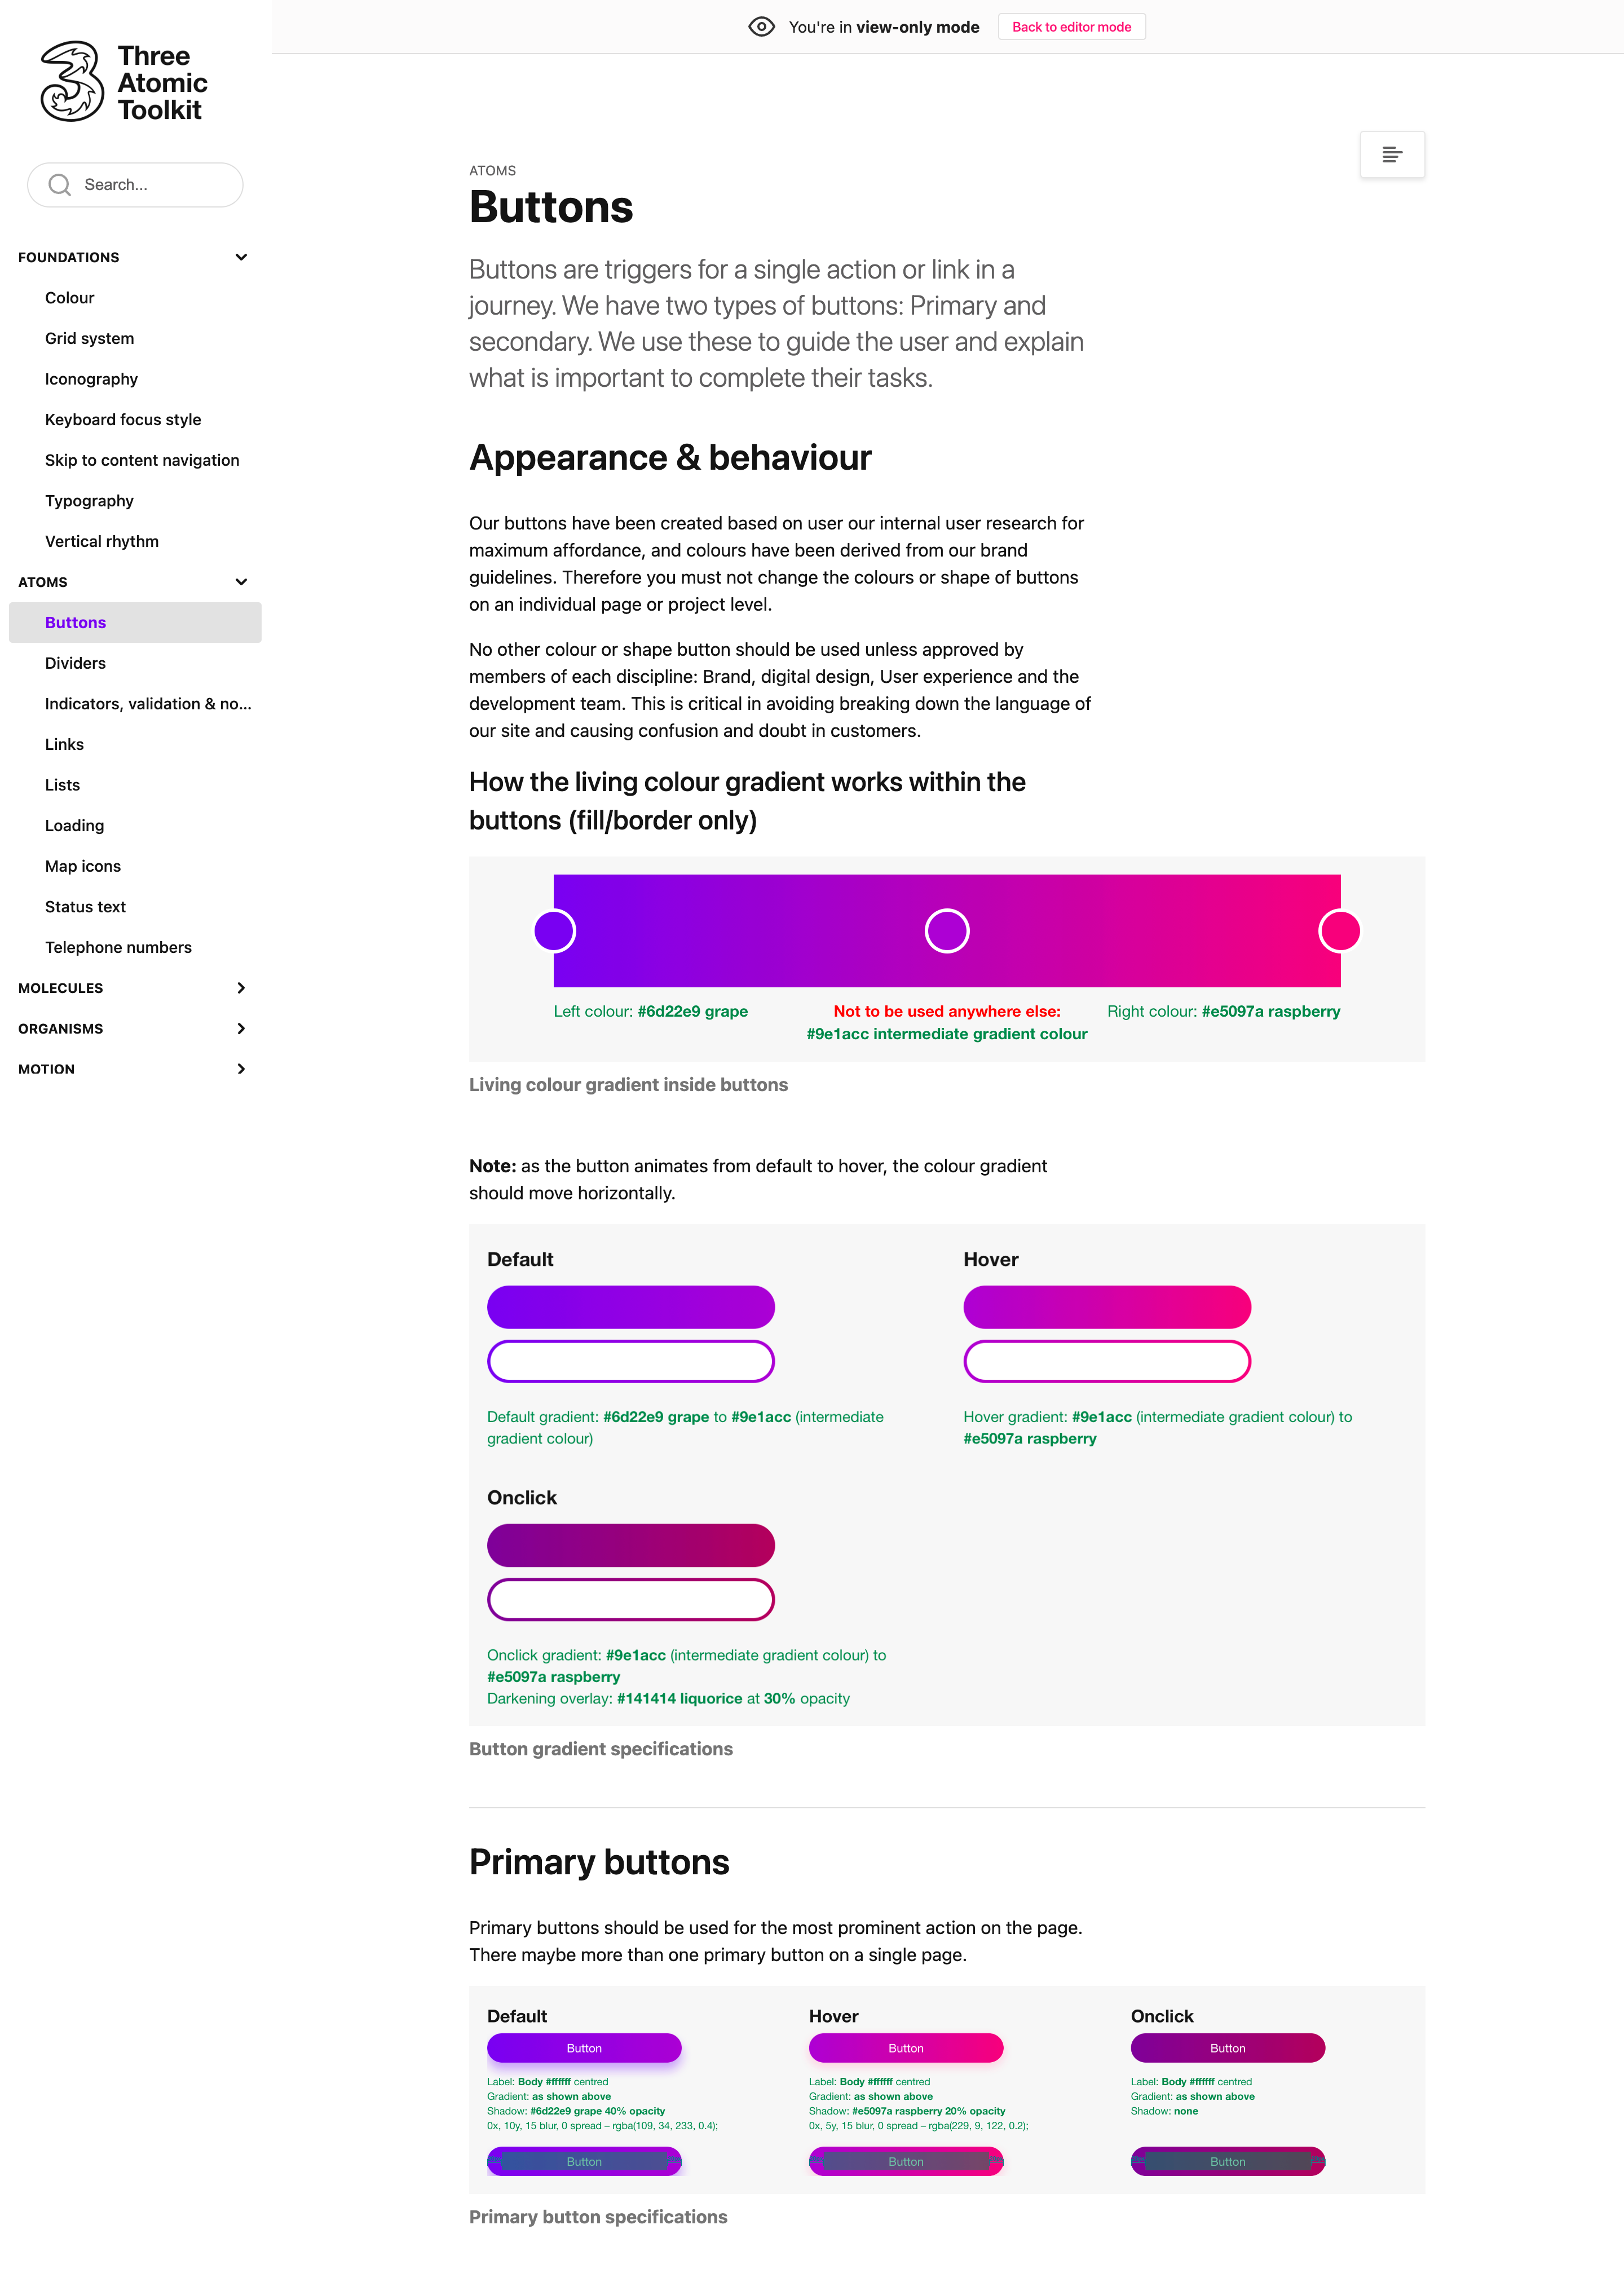Open the table of contents icon

point(1391,155)
